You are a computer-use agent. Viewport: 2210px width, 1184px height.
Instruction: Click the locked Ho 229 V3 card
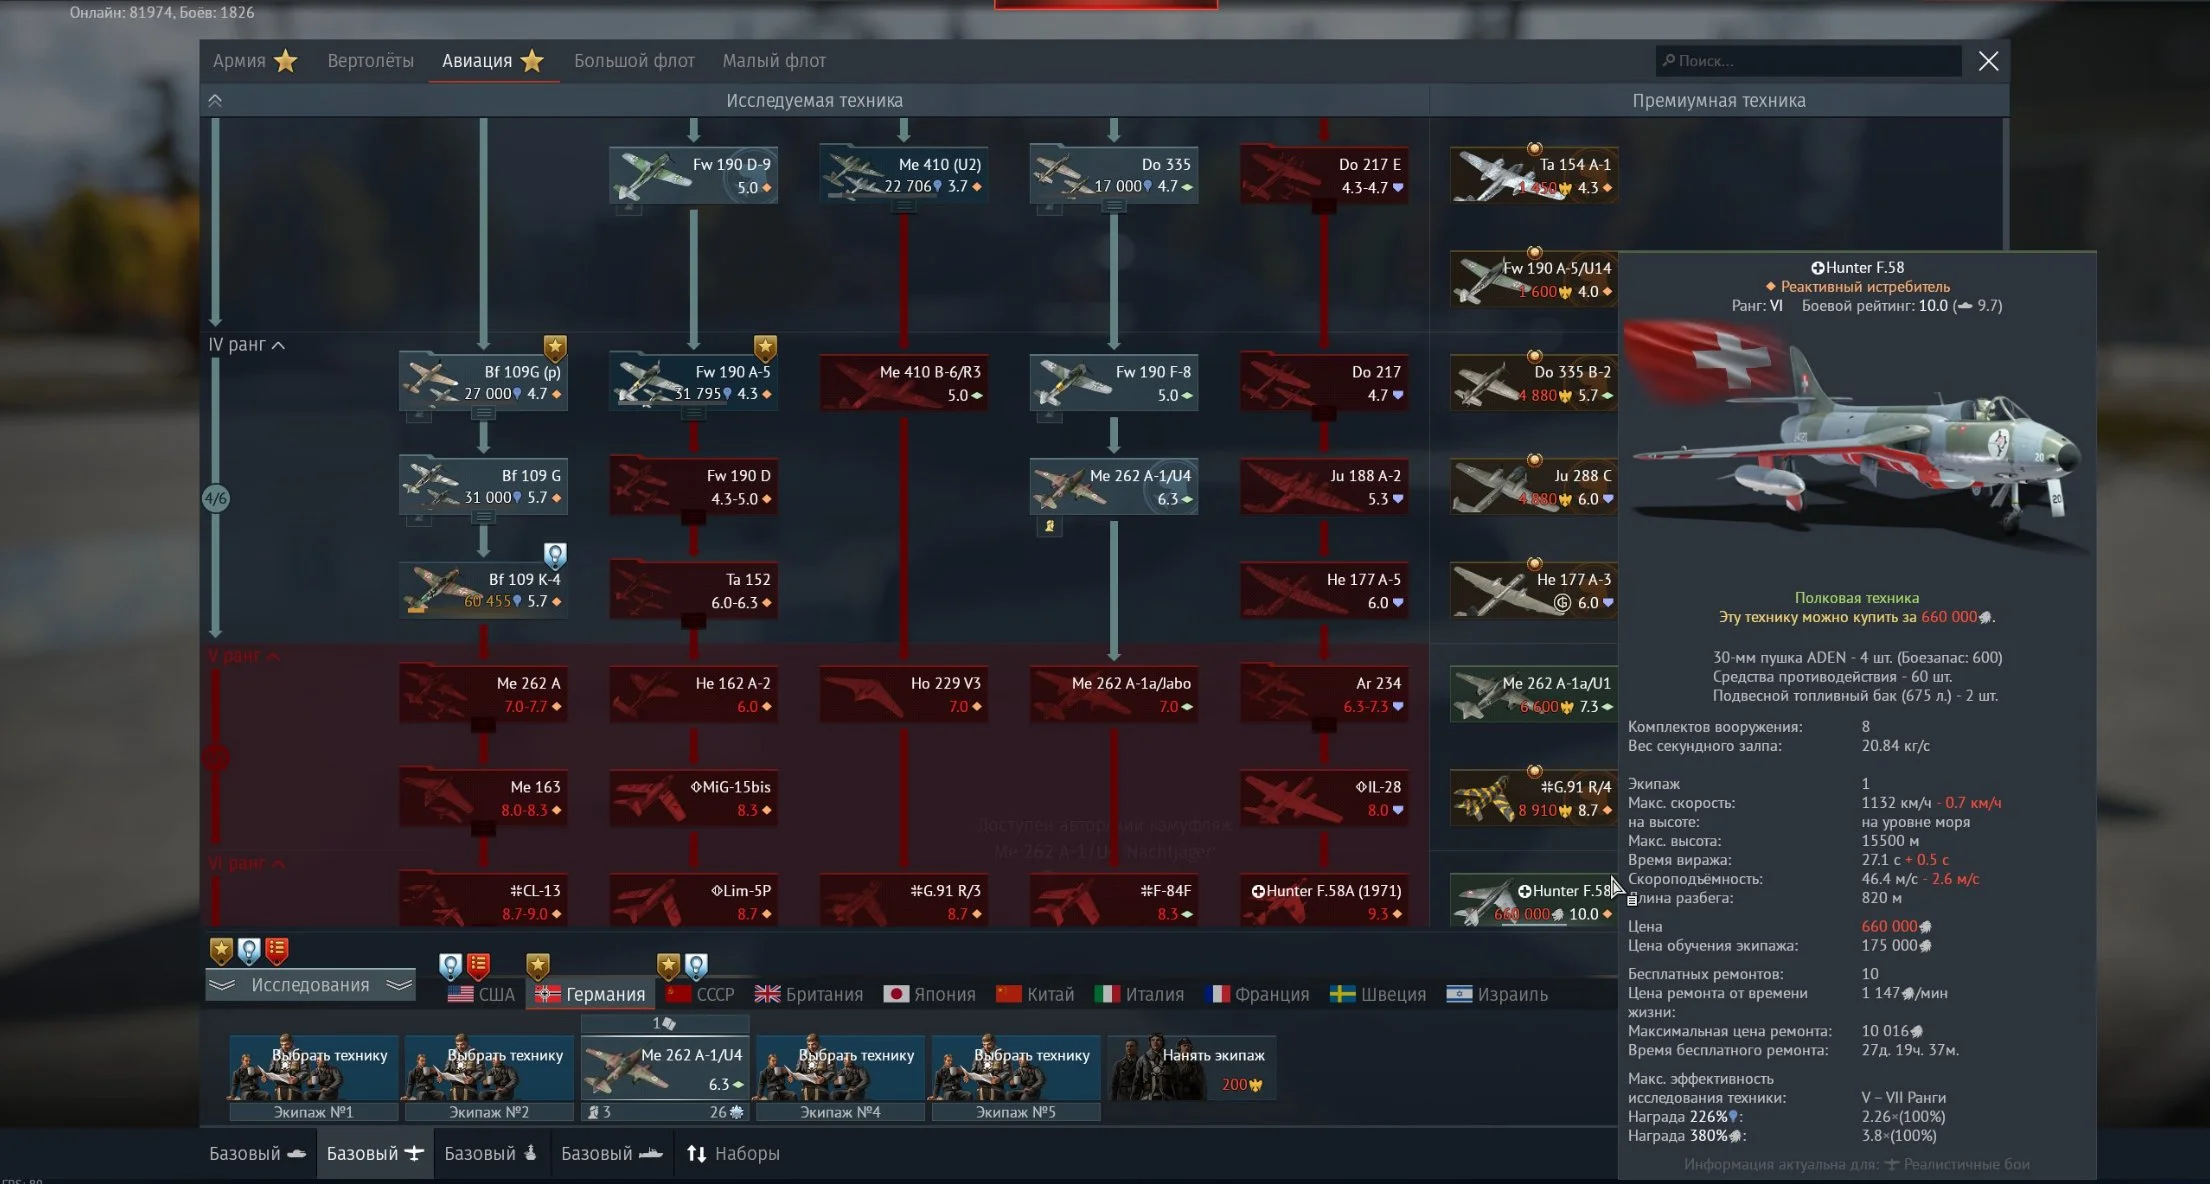coord(903,695)
